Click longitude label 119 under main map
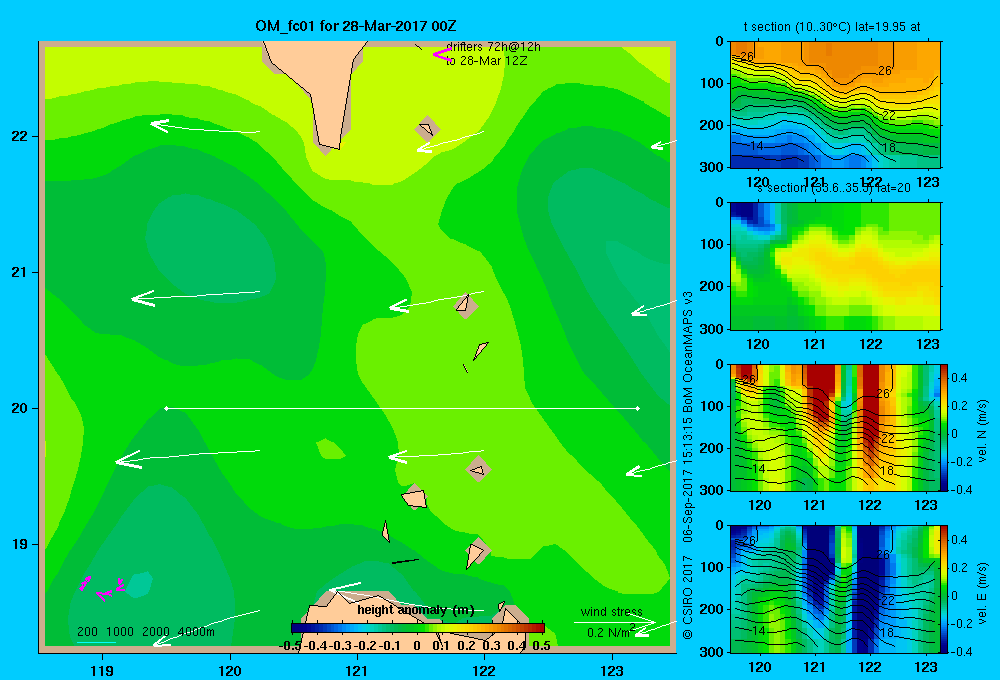This screenshot has height=680, width=1000. 102,670
